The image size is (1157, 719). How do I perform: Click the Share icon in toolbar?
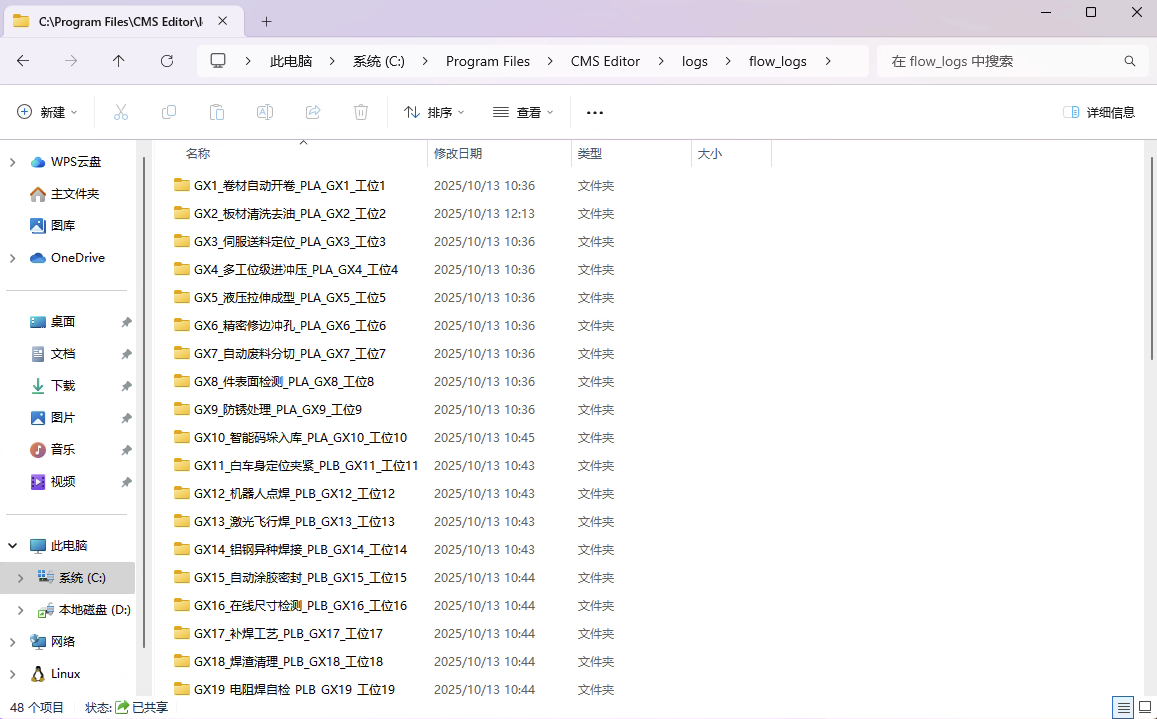pyautogui.click(x=313, y=112)
